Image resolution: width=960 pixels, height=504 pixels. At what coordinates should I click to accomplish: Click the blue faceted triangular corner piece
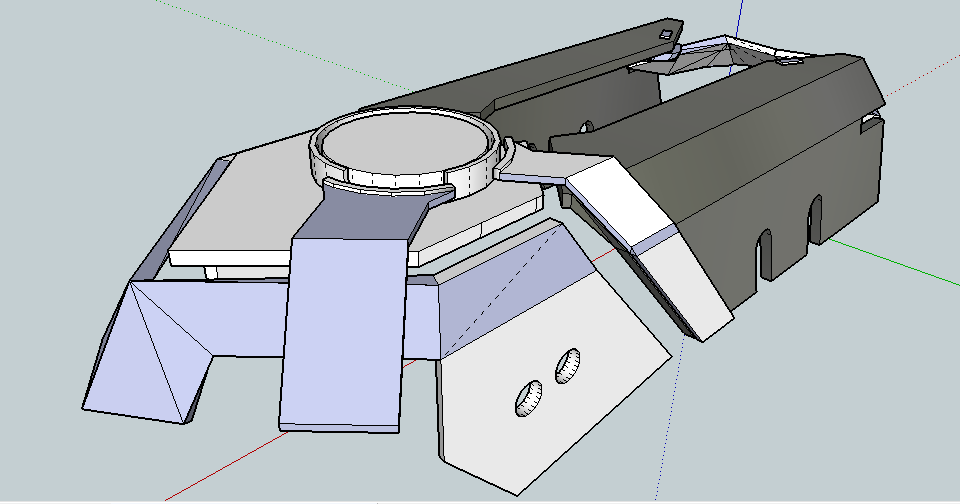pos(150,352)
